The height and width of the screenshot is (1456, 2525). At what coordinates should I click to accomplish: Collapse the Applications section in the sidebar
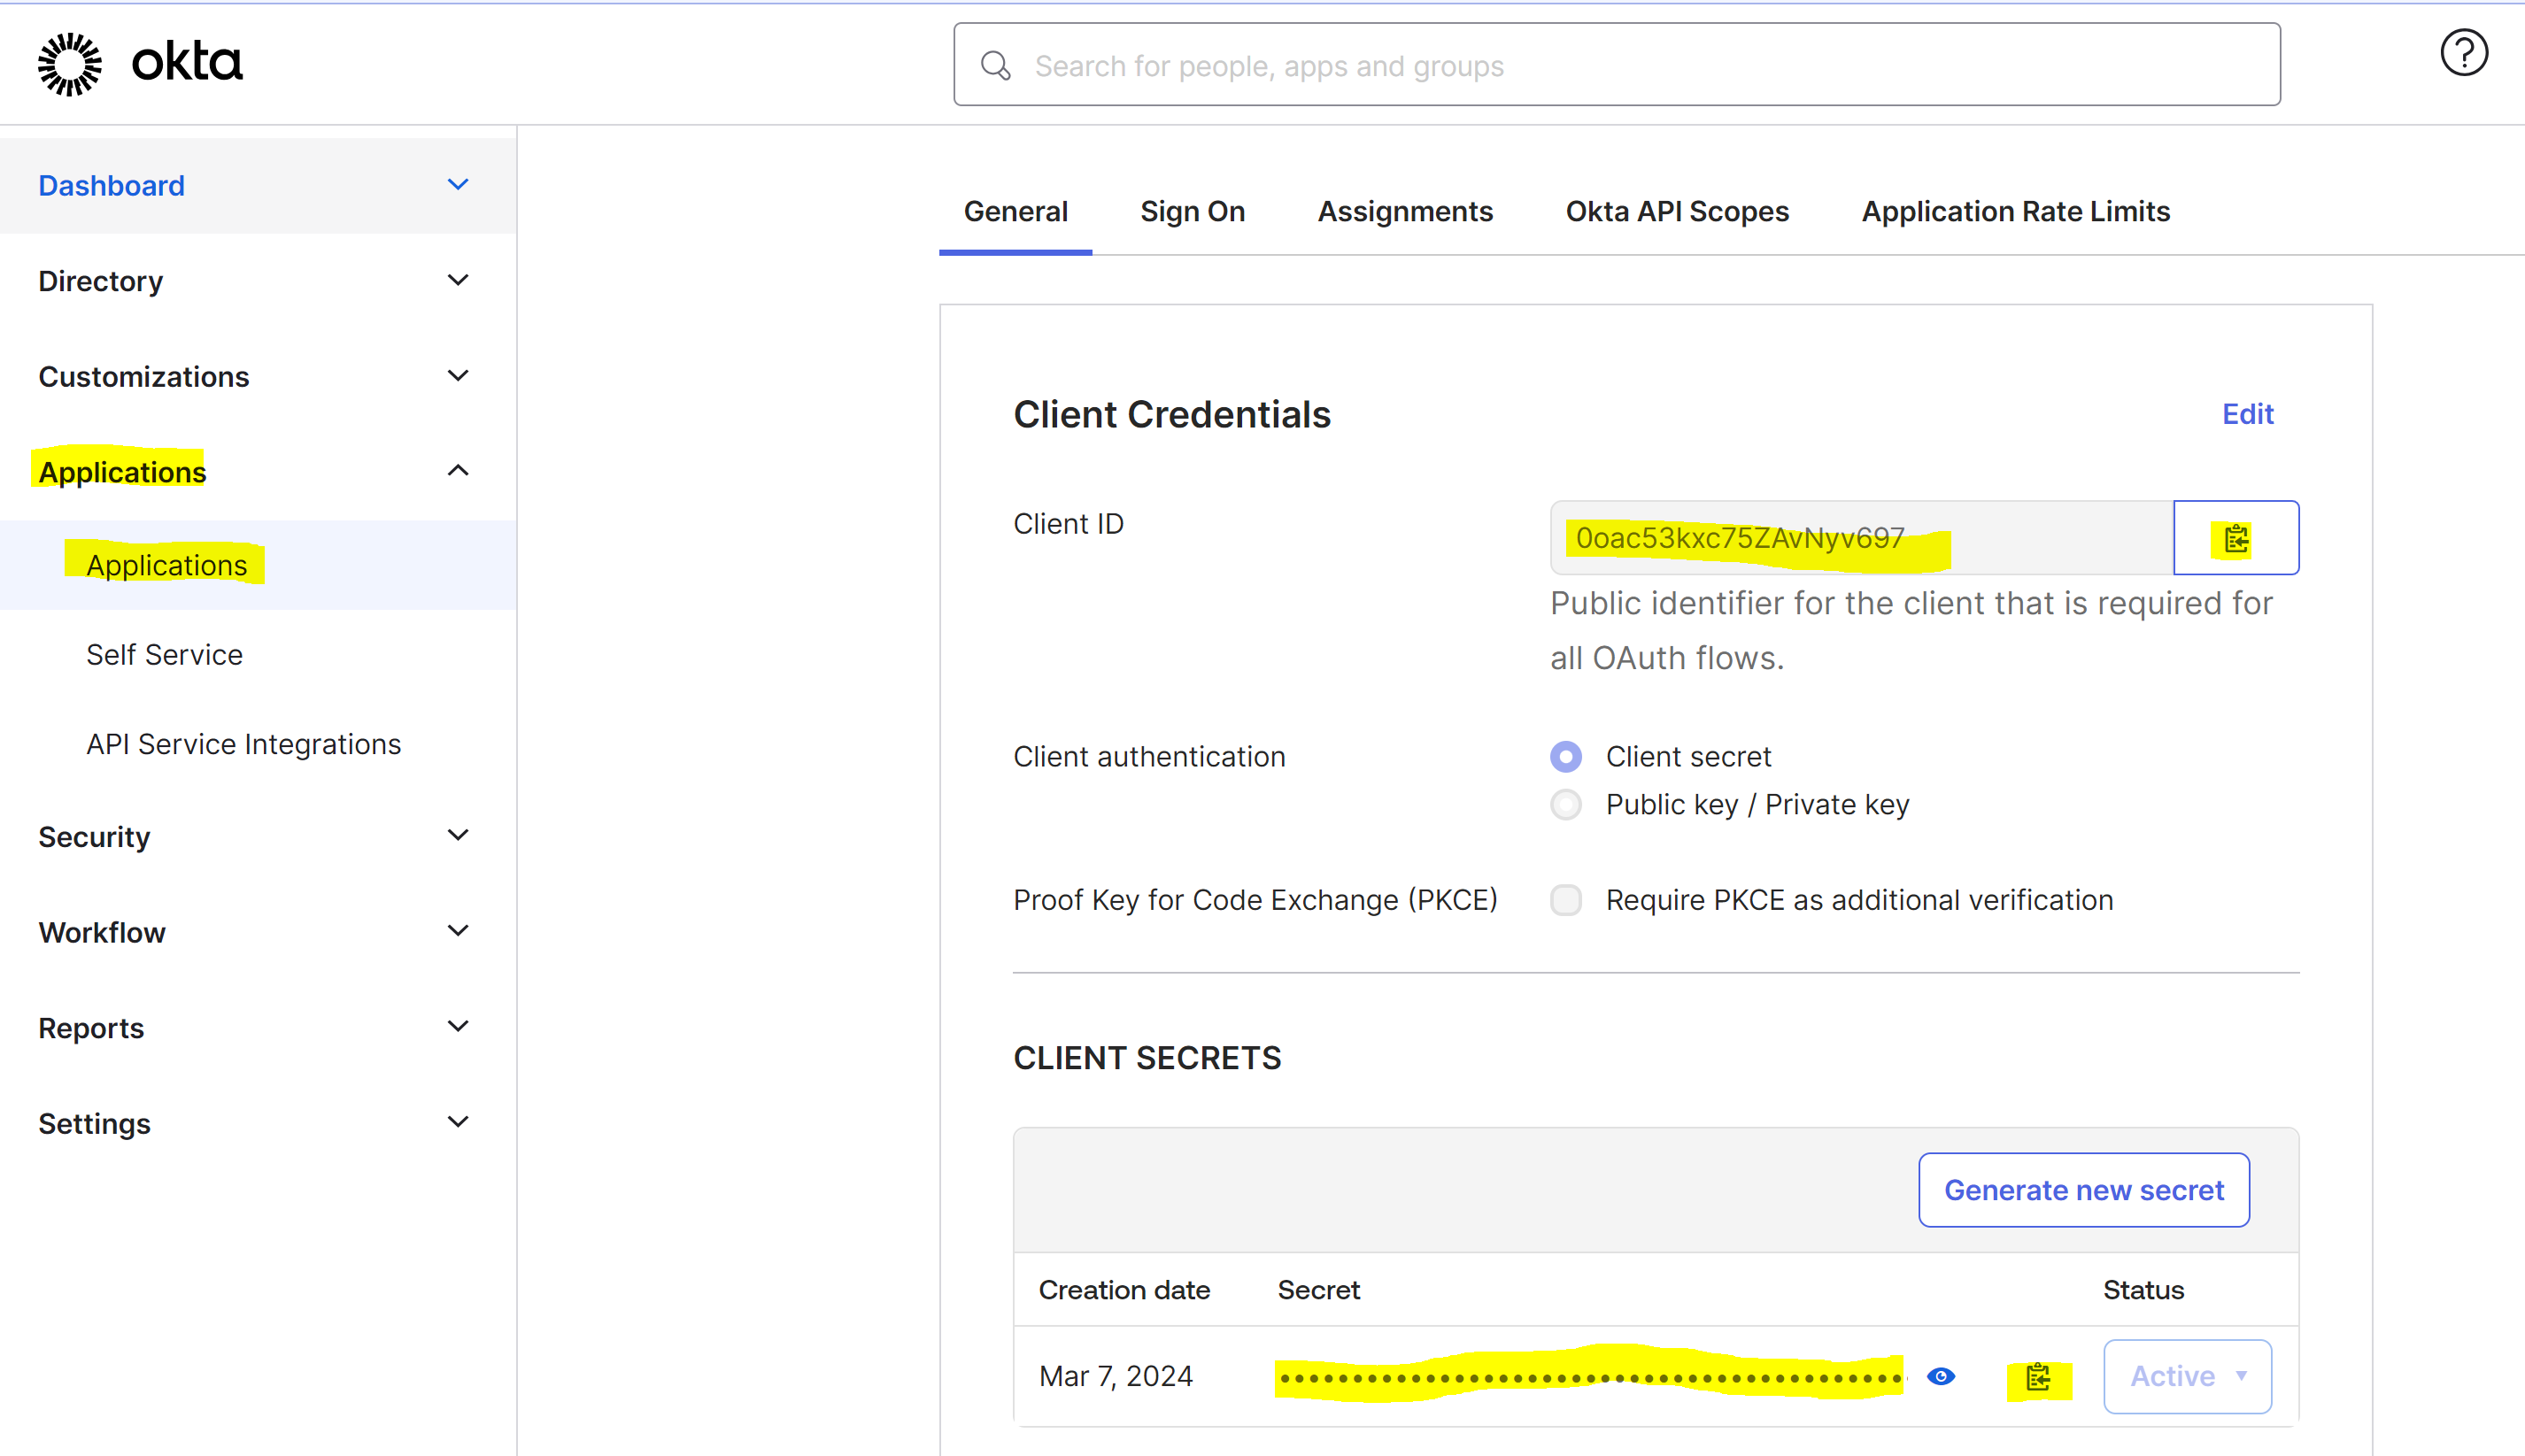click(x=458, y=470)
